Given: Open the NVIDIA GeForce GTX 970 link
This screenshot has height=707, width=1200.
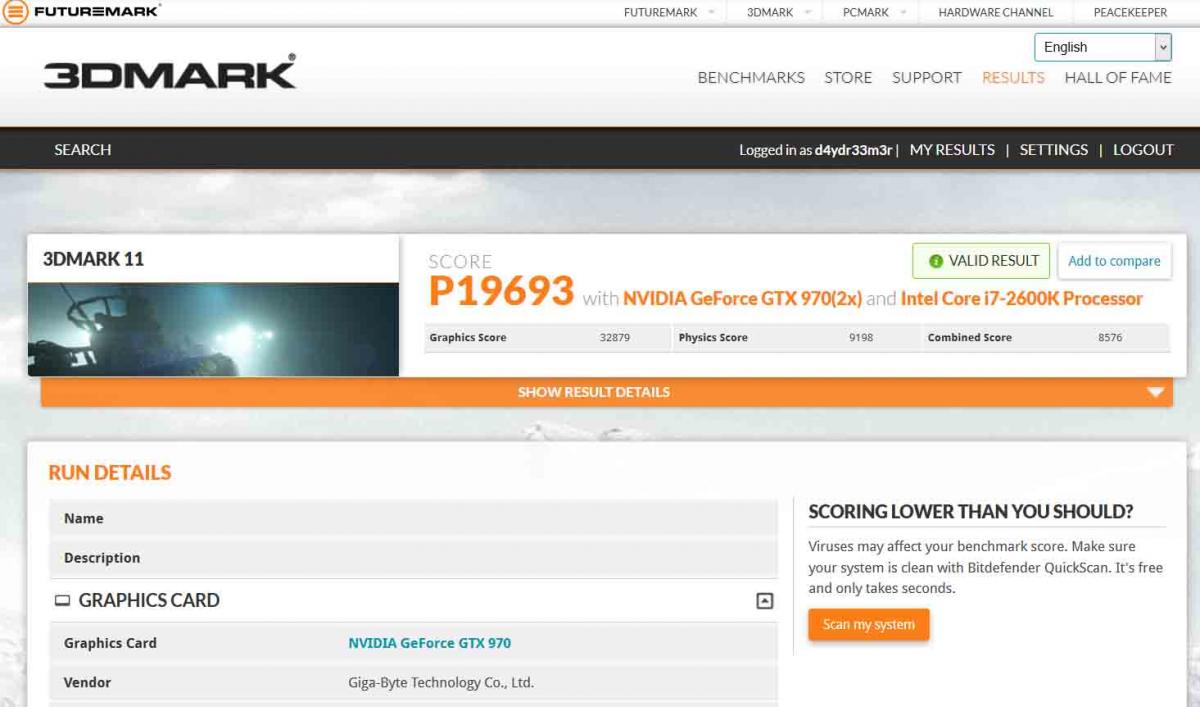Looking at the screenshot, I should (x=429, y=643).
